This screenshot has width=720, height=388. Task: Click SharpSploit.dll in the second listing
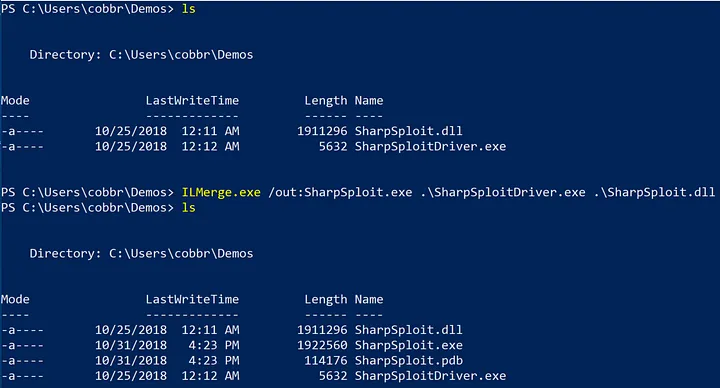408,330
